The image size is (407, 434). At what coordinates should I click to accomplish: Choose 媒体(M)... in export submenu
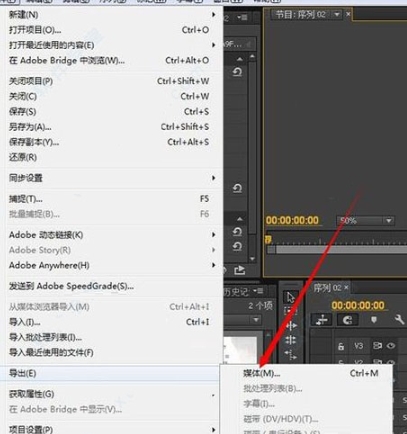click(307, 373)
